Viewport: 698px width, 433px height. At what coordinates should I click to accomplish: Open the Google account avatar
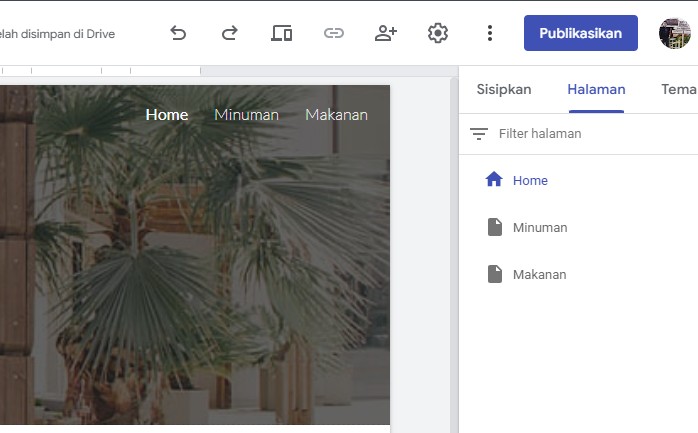(675, 33)
